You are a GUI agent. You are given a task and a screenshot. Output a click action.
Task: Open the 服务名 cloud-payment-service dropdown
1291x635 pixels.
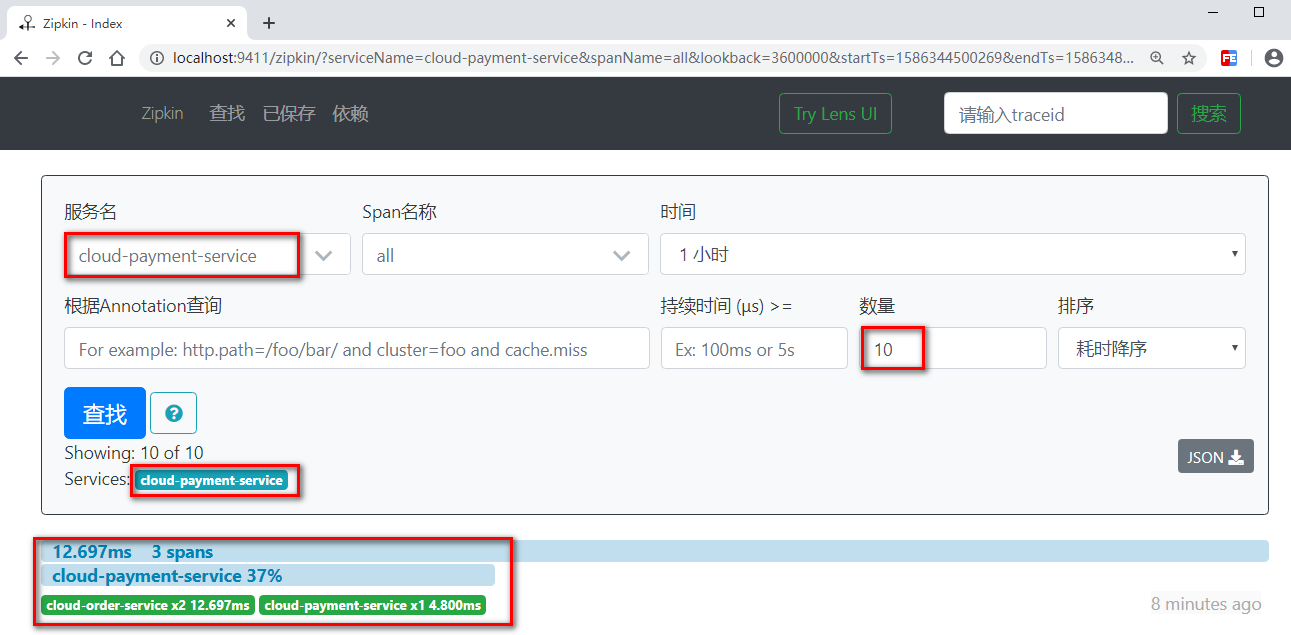[207, 255]
